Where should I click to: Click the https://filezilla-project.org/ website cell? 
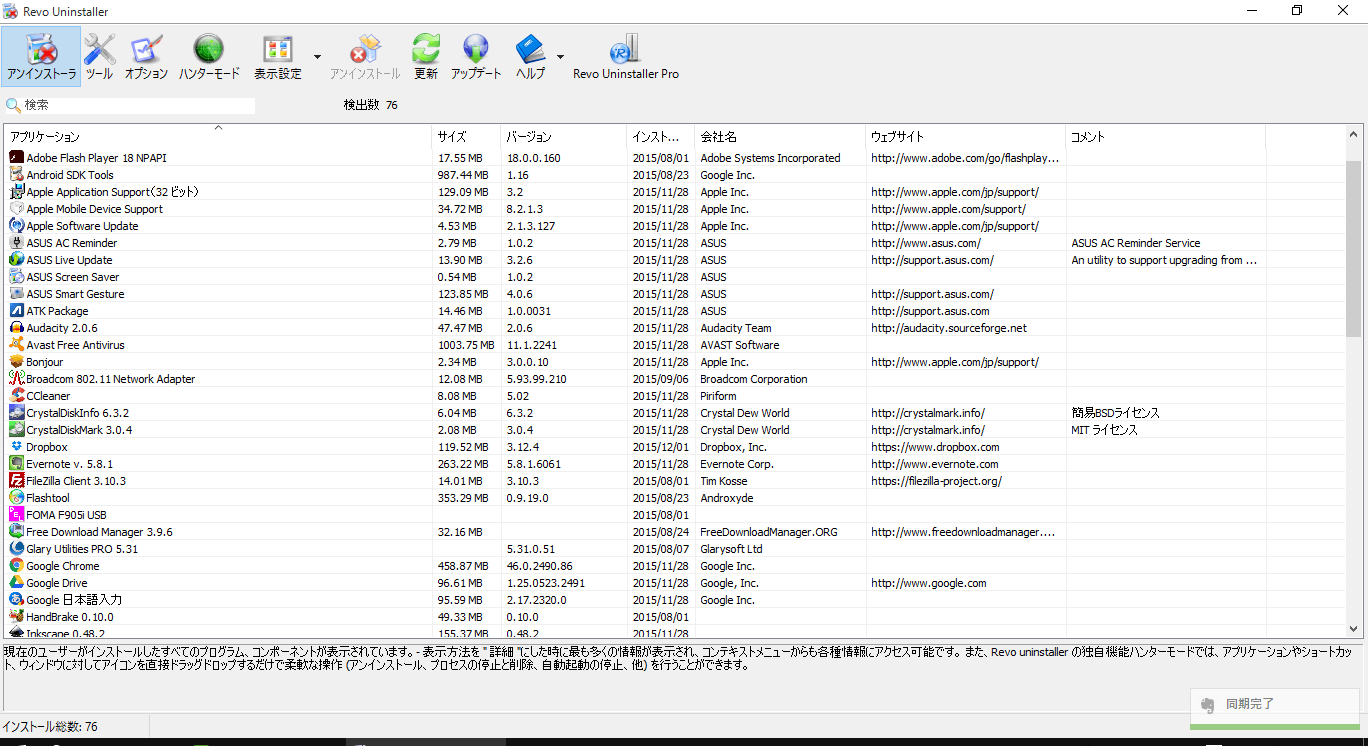(x=936, y=481)
